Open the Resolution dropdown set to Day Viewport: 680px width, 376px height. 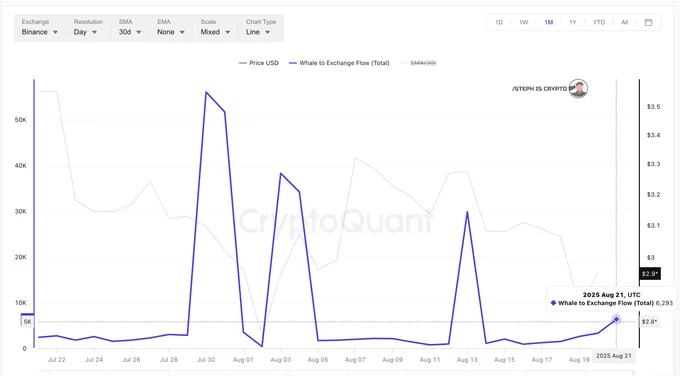click(85, 32)
